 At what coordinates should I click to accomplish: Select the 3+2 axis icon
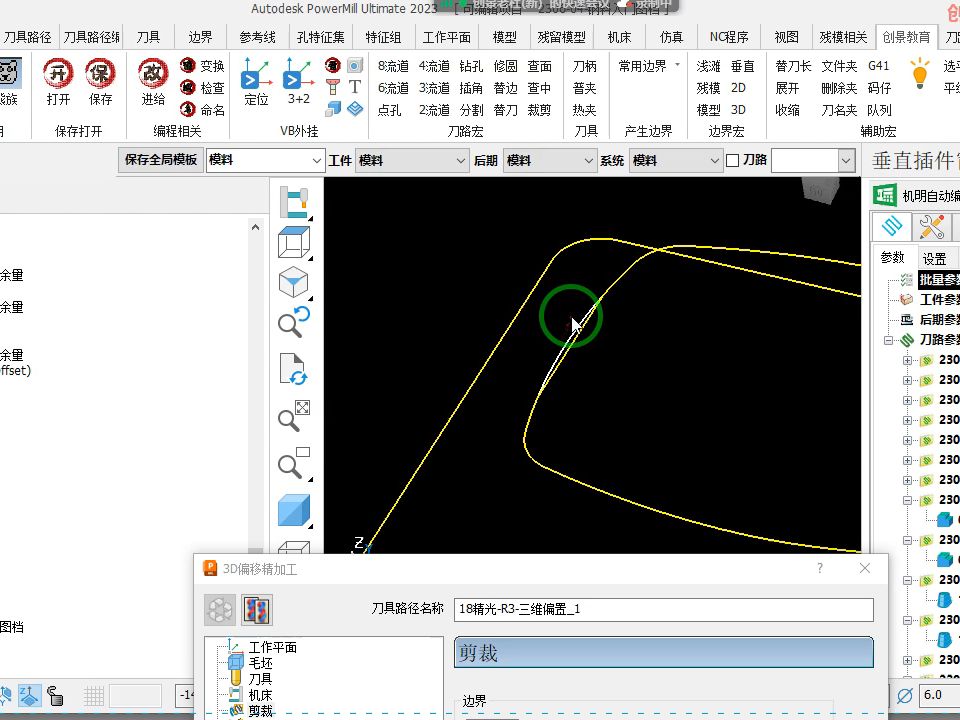(x=298, y=74)
